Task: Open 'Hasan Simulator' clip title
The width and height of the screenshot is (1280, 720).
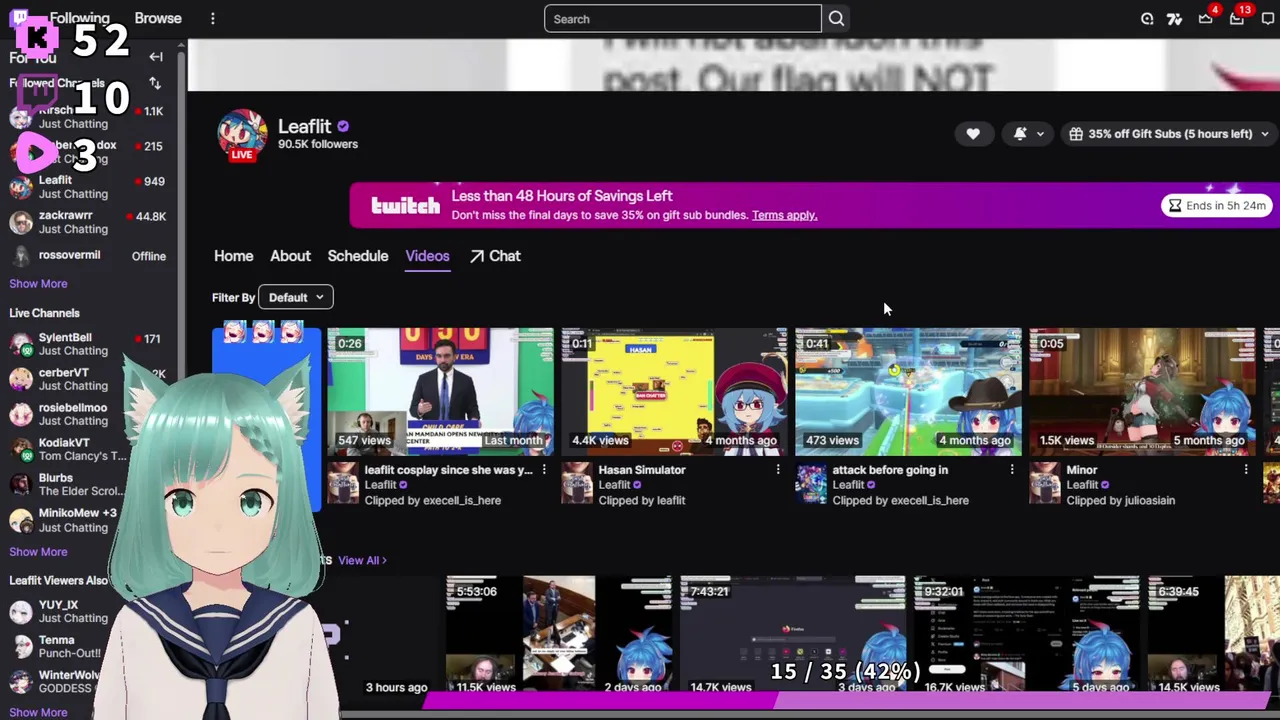Action: point(641,470)
